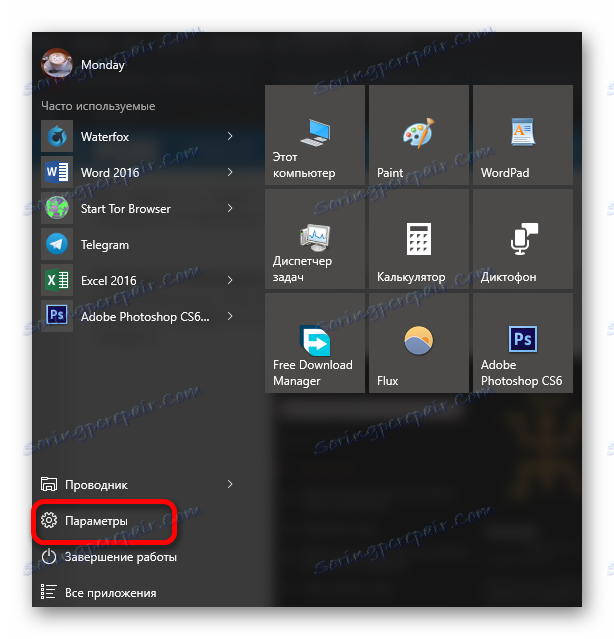The image size is (614, 639).
Task: Click the Параметры gear icon
Action: (49, 520)
